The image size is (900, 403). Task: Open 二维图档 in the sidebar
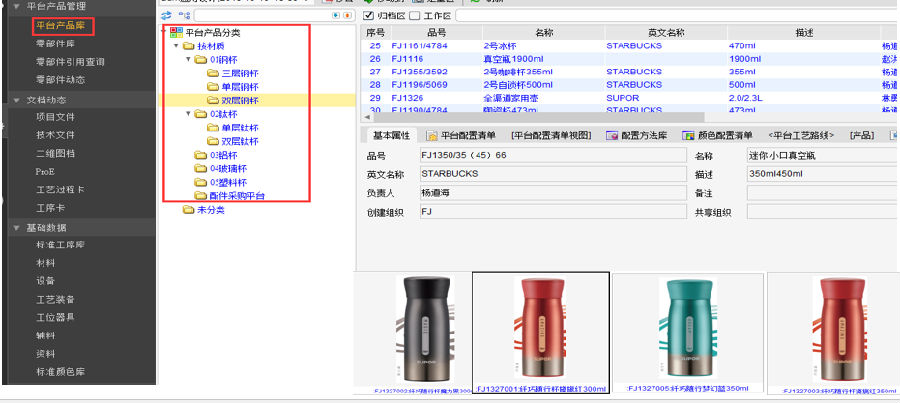point(55,154)
